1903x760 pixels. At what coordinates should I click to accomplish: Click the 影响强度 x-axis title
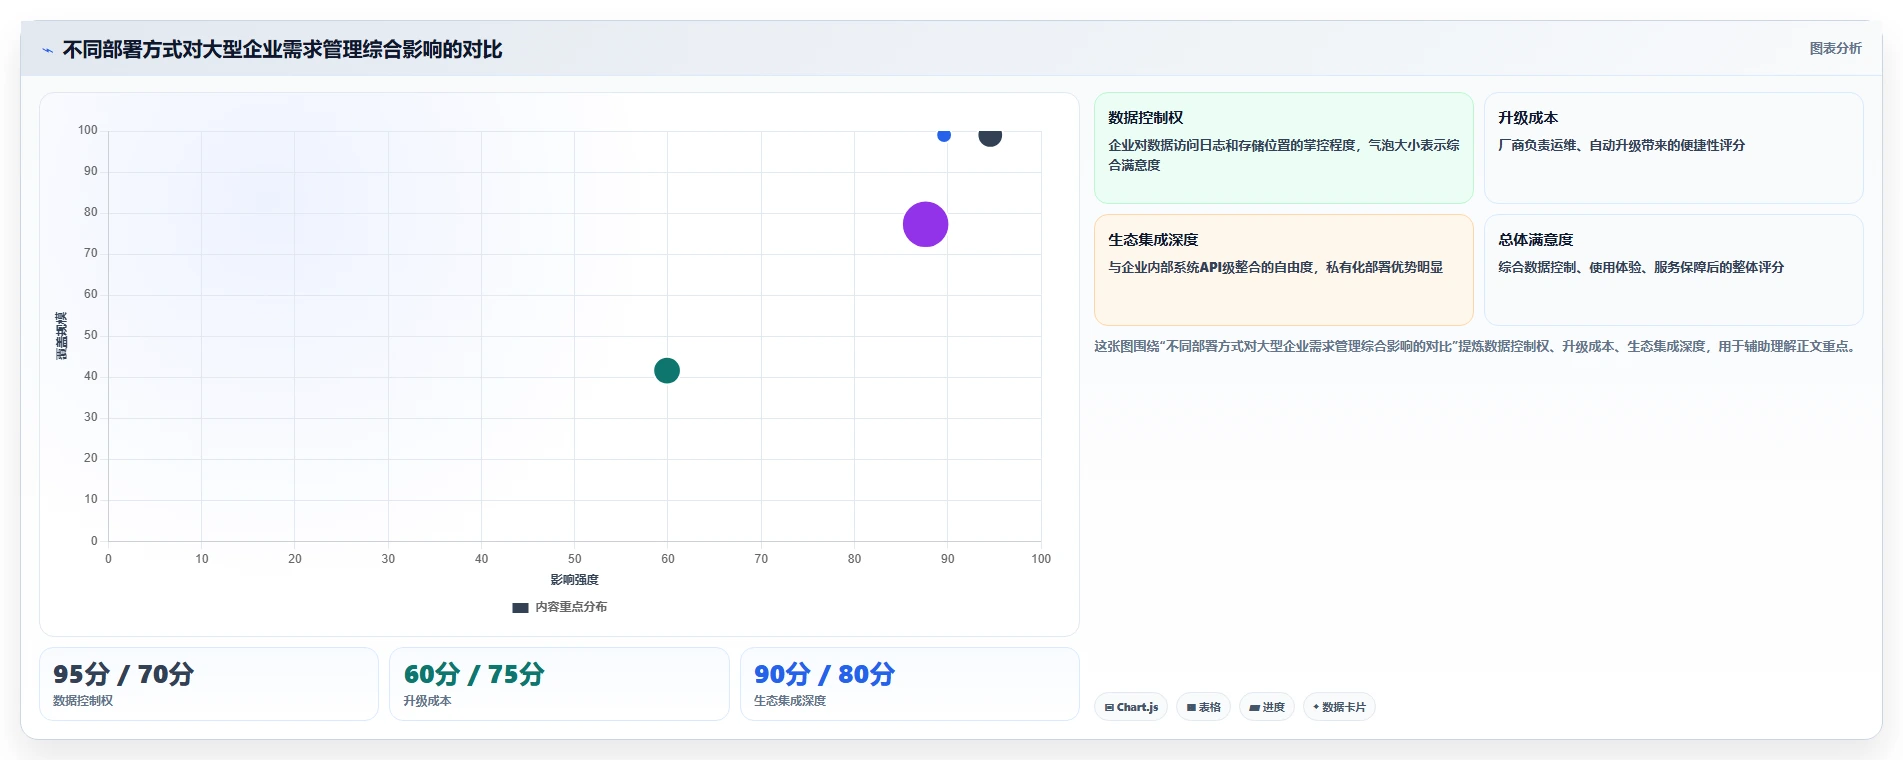pyautogui.click(x=574, y=580)
